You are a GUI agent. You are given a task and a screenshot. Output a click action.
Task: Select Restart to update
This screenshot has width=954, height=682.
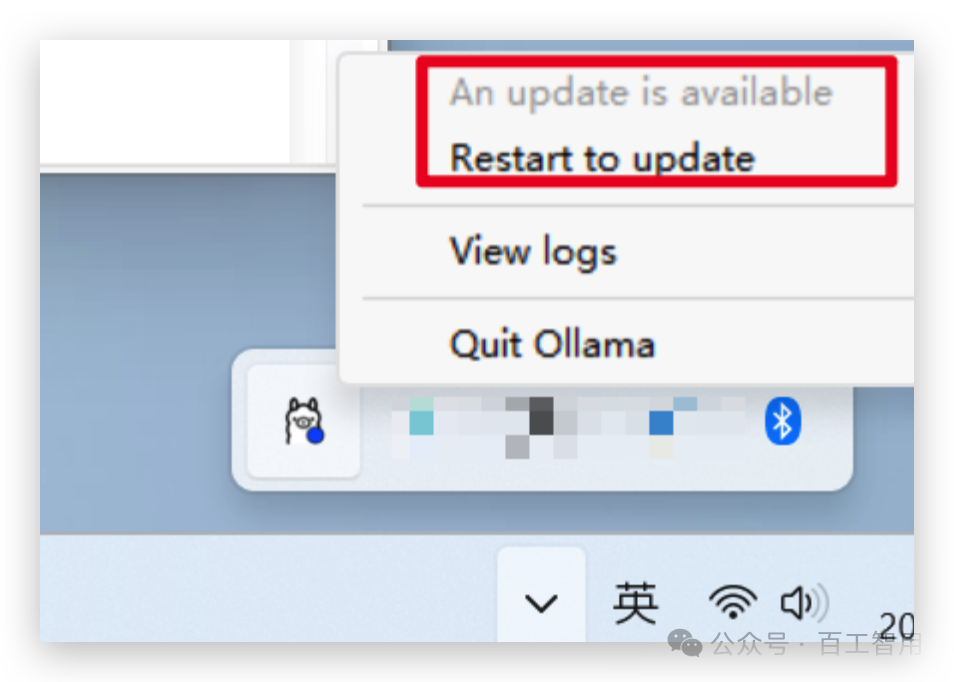[x=602, y=158]
